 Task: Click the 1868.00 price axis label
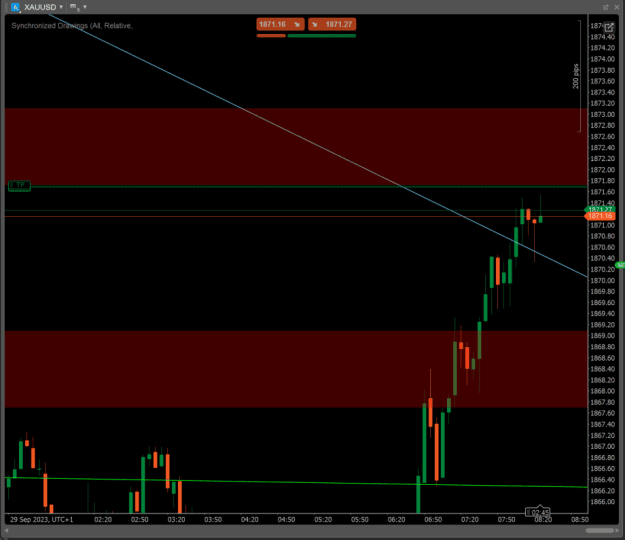(602, 391)
